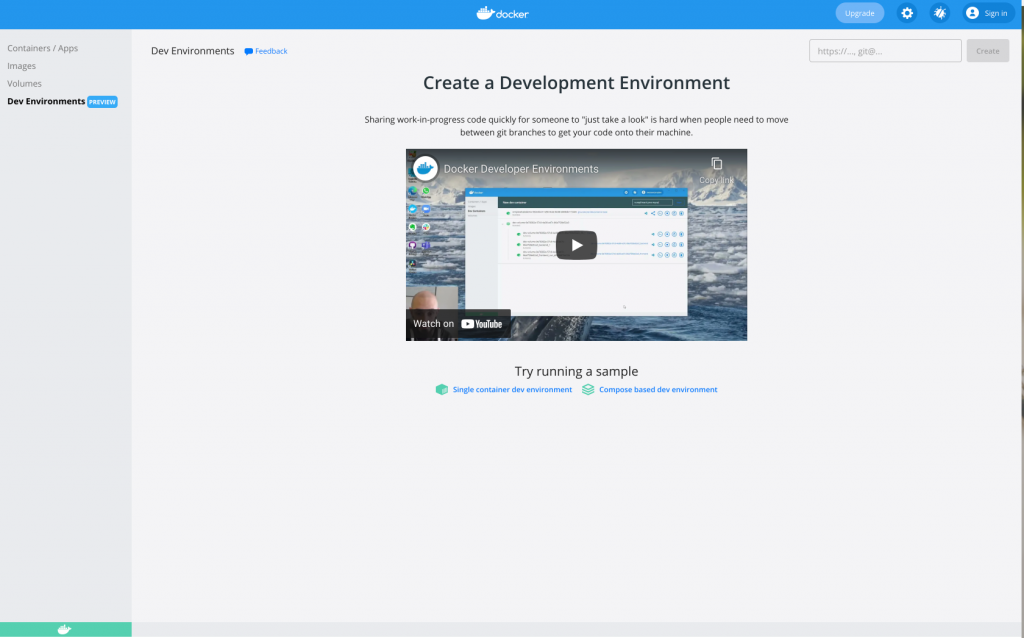Click the YouTube logo on video
Screen dimensions: 1024x638
[x=482, y=324]
